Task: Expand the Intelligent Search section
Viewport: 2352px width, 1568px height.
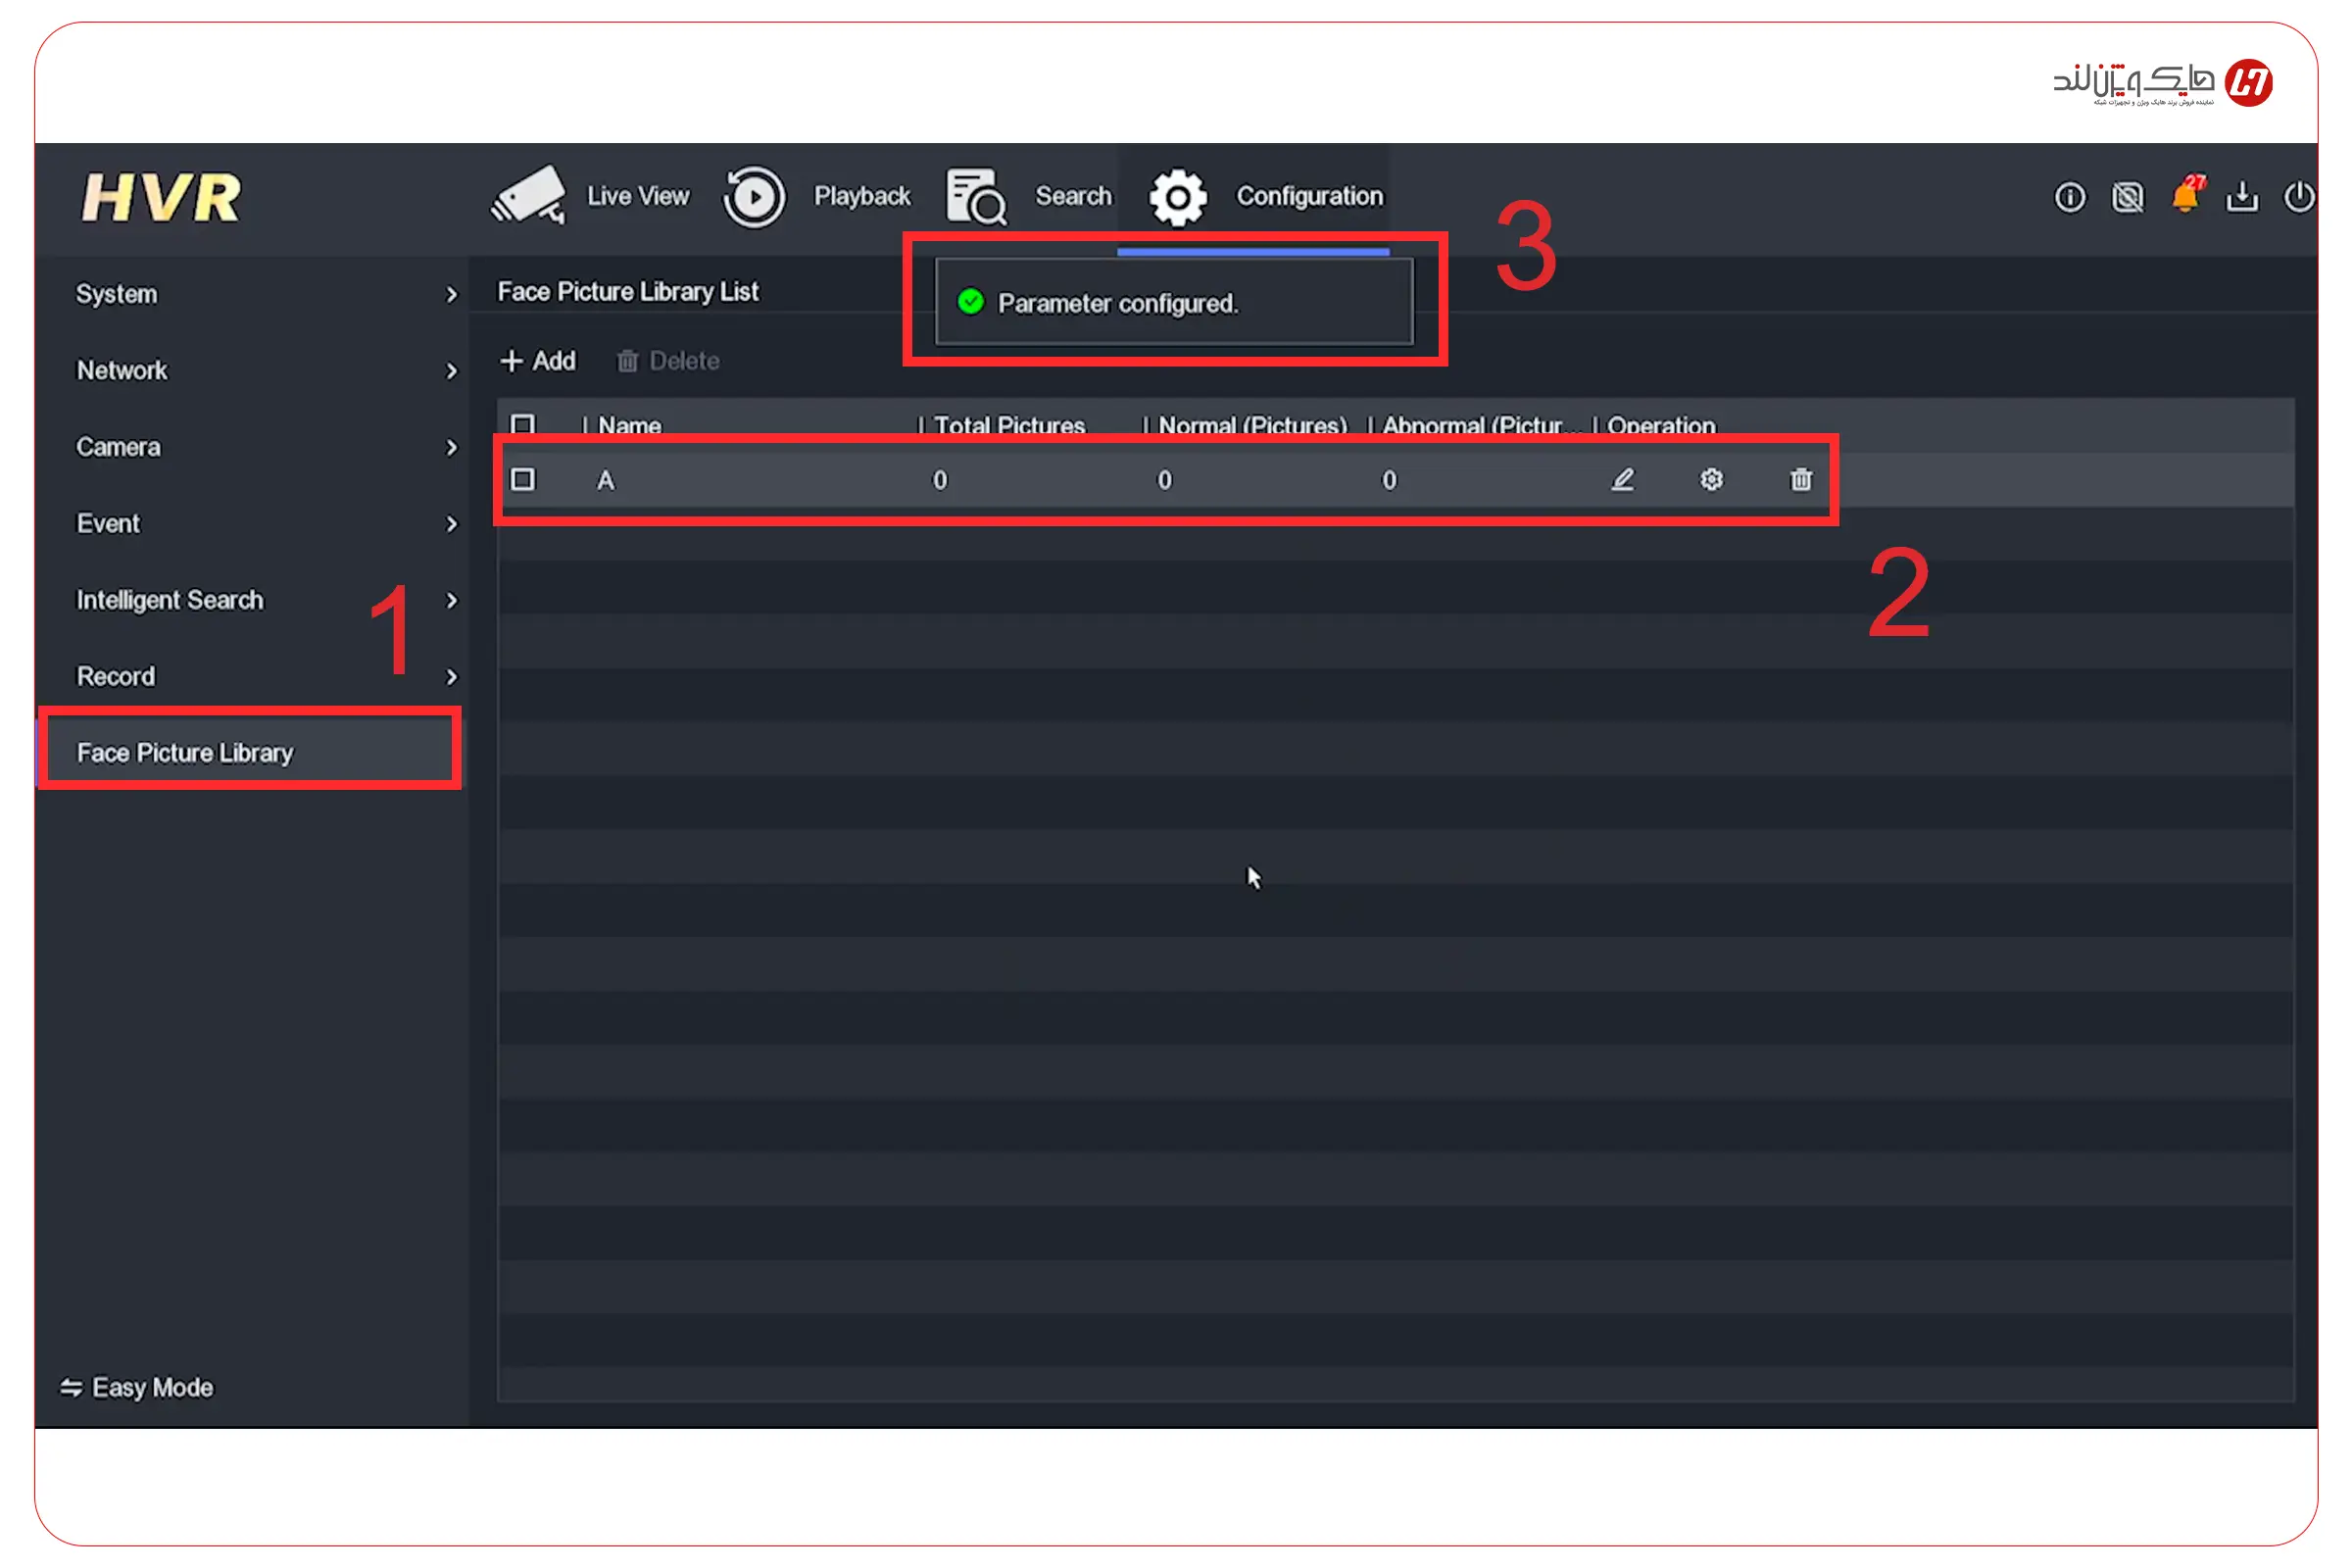Action: coord(451,600)
